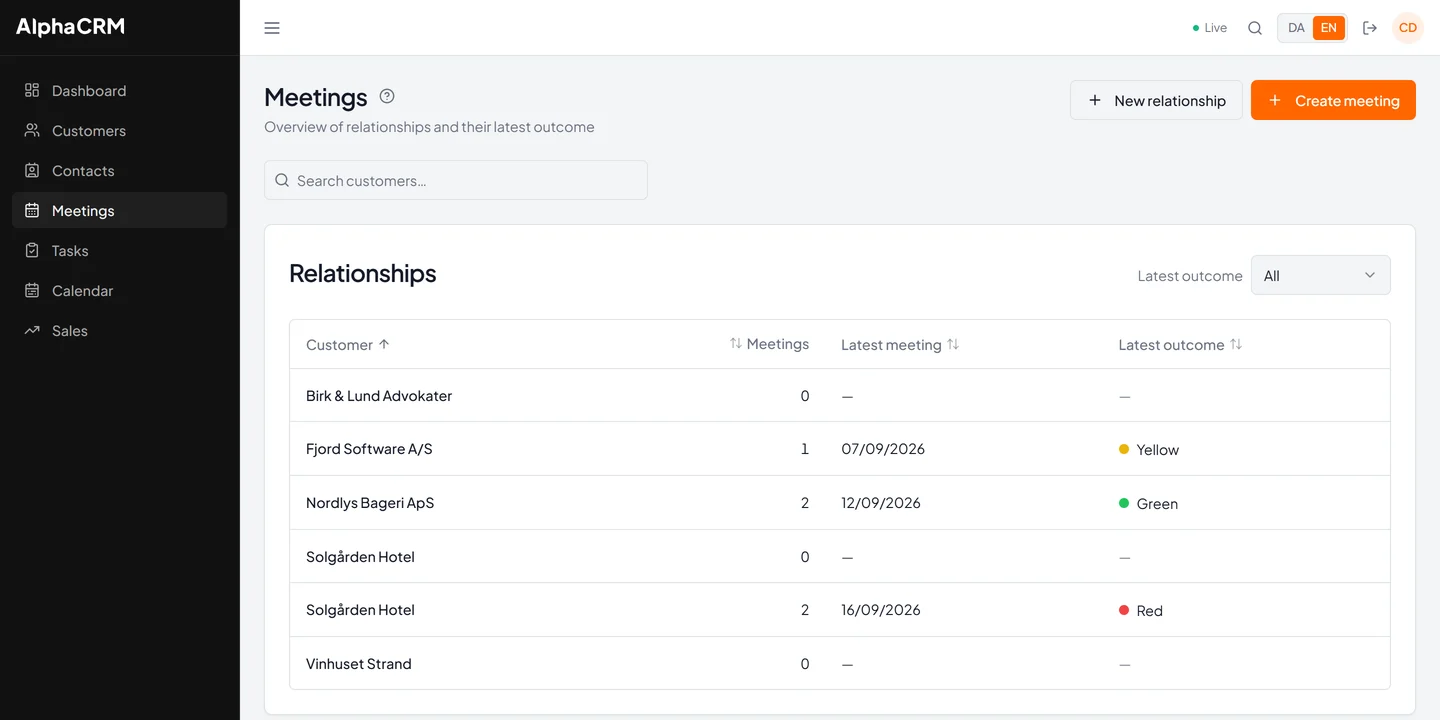Expand the Latest outcome filter dropdown
This screenshot has height=720, width=1440.
click(x=1320, y=275)
